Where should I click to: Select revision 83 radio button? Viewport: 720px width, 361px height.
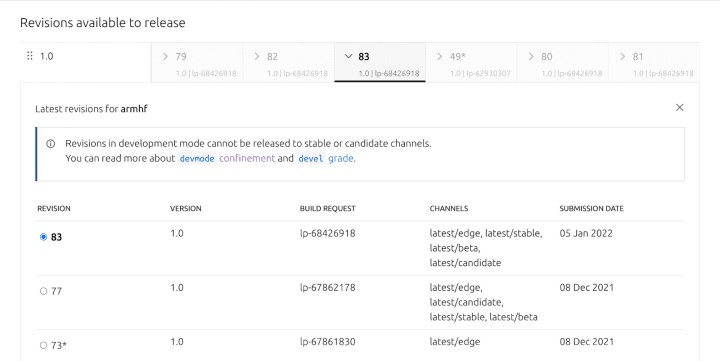(x=44, y=237)
